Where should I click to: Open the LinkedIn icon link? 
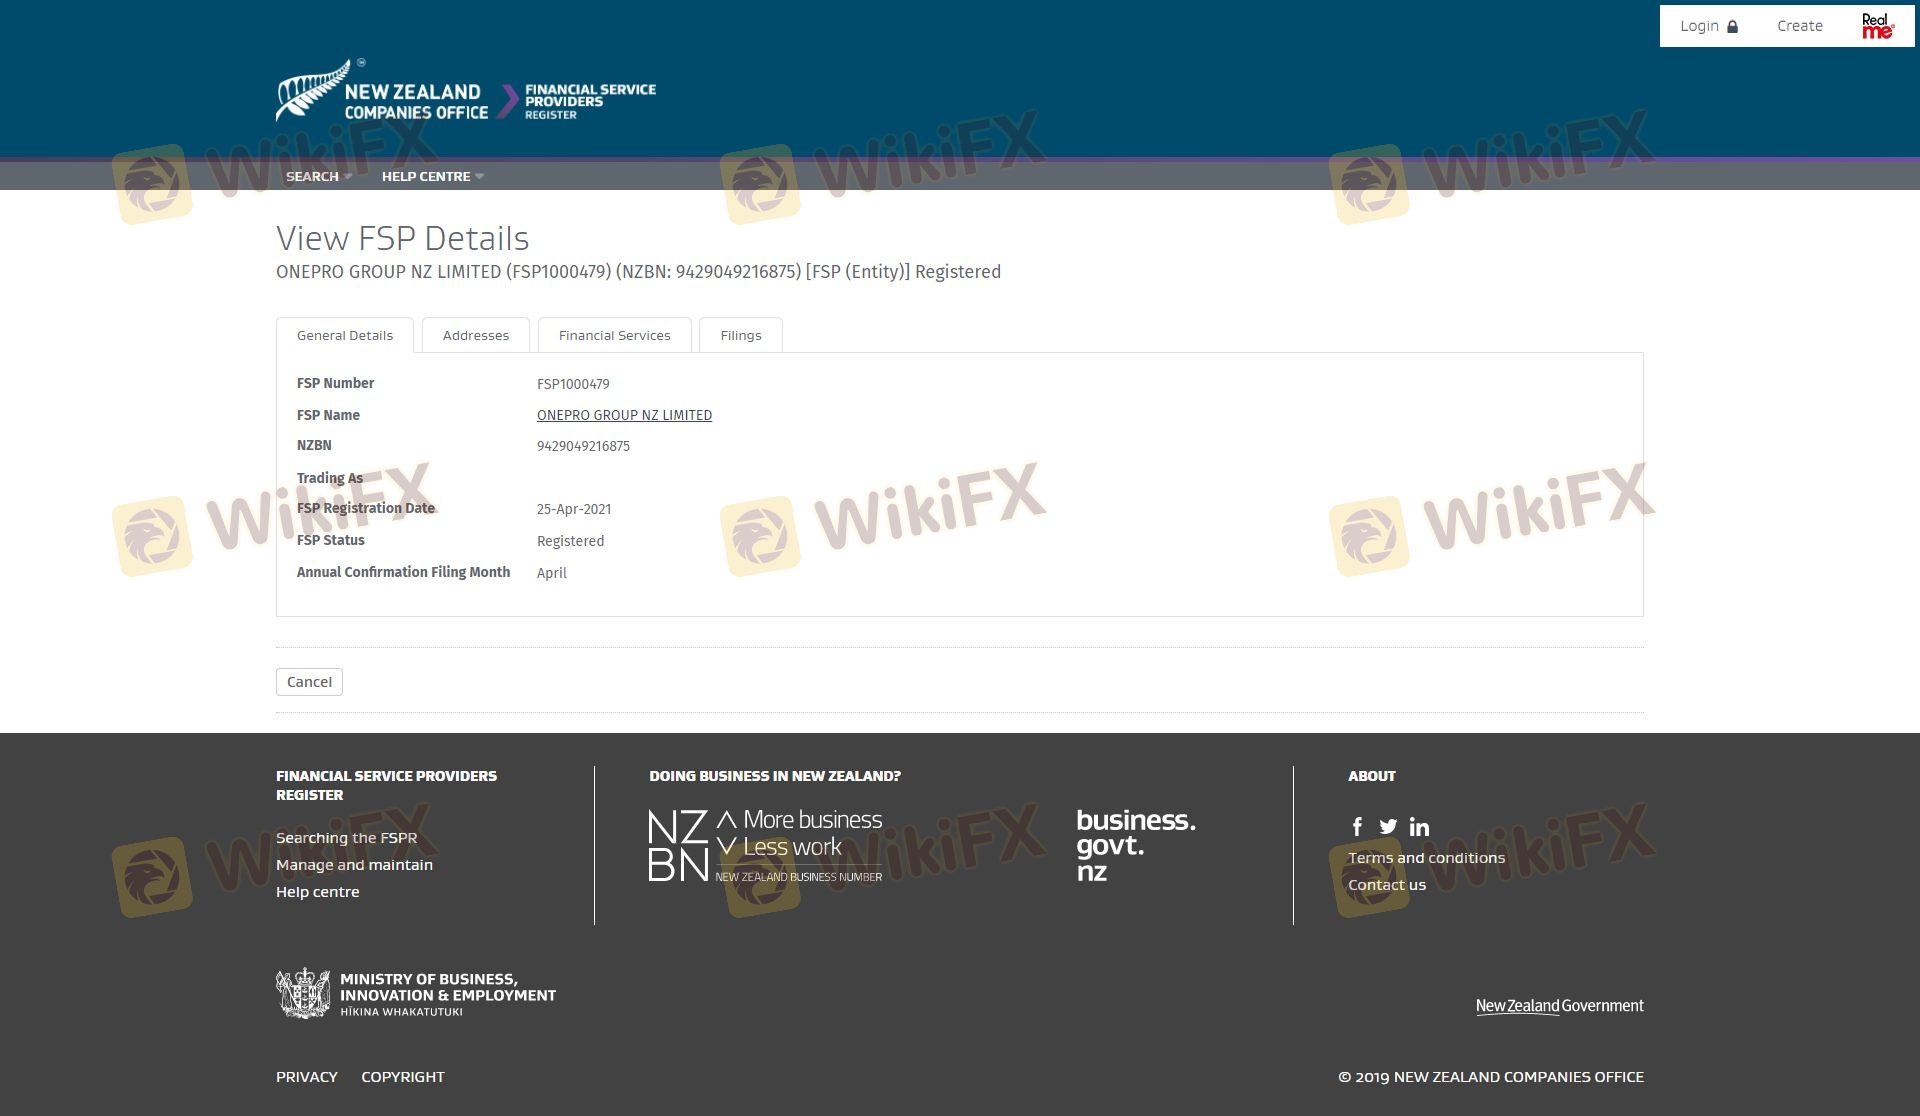pyautogui.click(x=1419, y=827)
